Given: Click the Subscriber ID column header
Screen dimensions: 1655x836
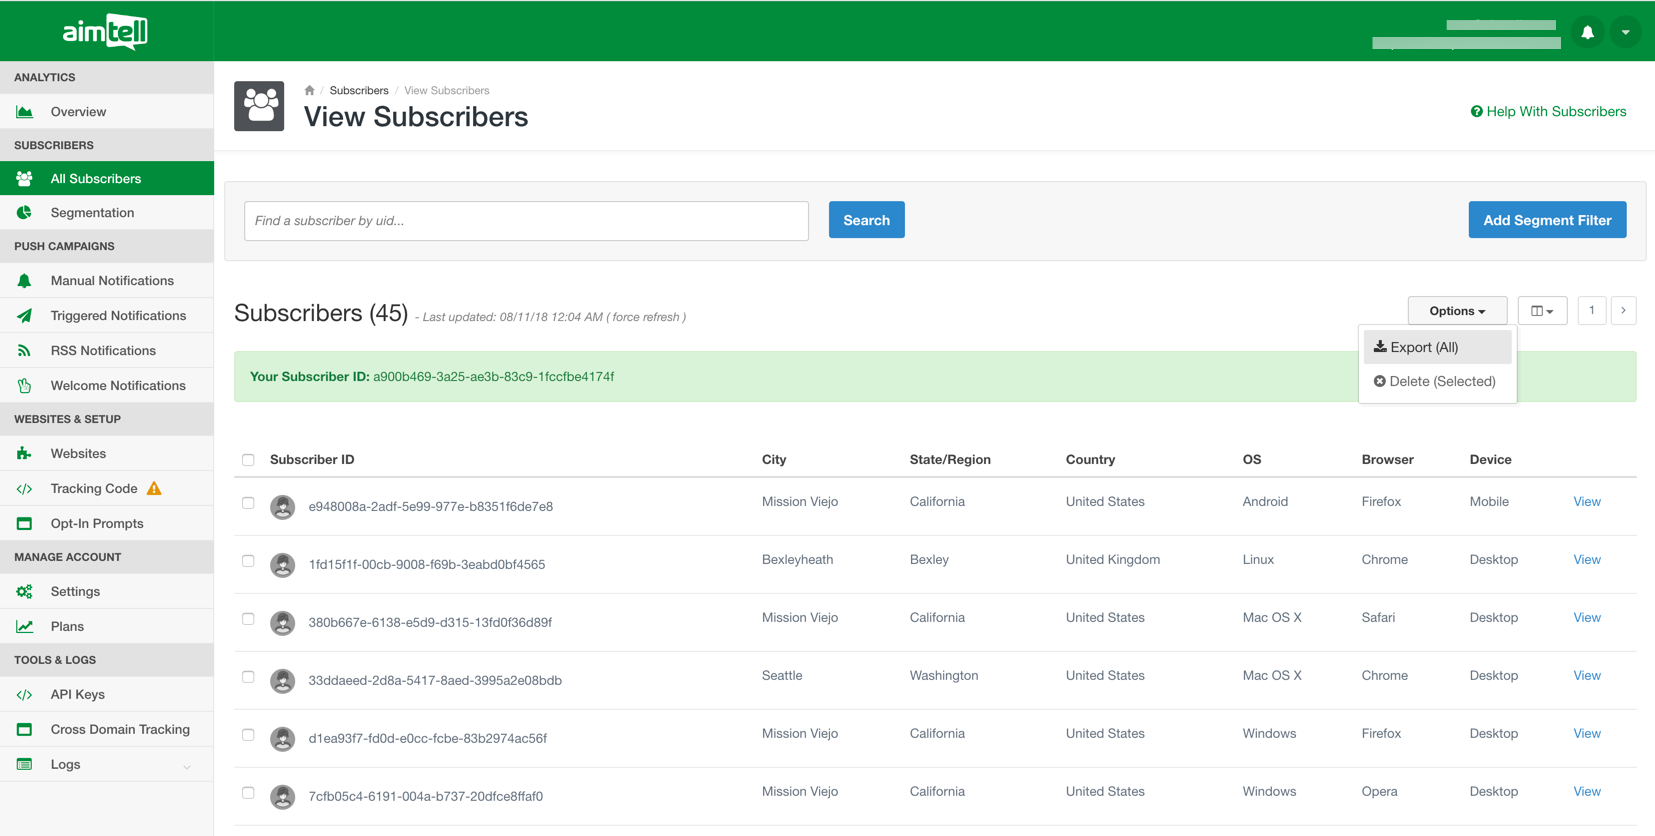Looking at the screenshot, I should (312, 460).
